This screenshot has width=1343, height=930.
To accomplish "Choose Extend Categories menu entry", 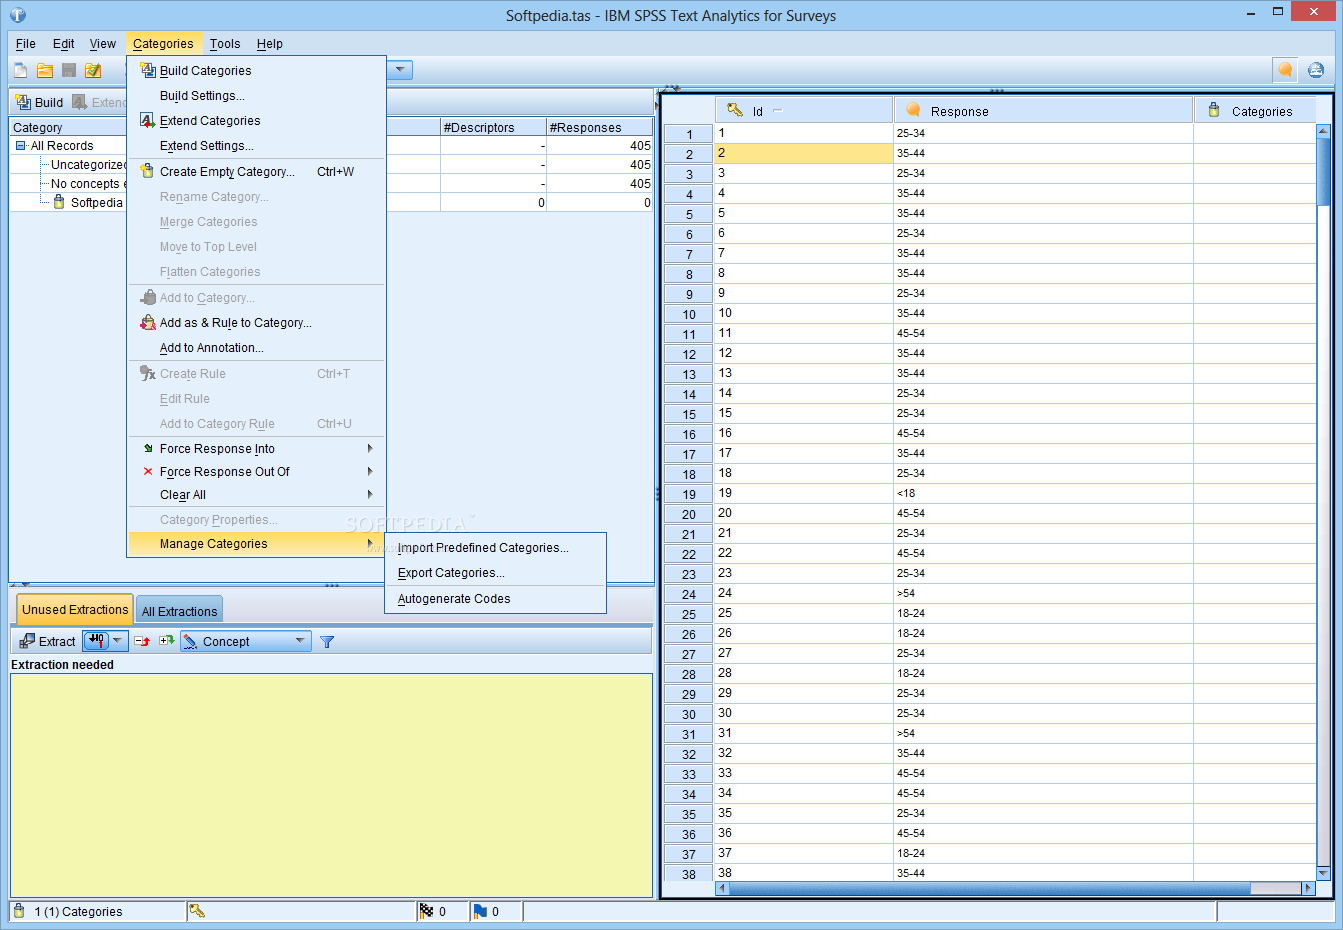I will (x=256, y=121).
